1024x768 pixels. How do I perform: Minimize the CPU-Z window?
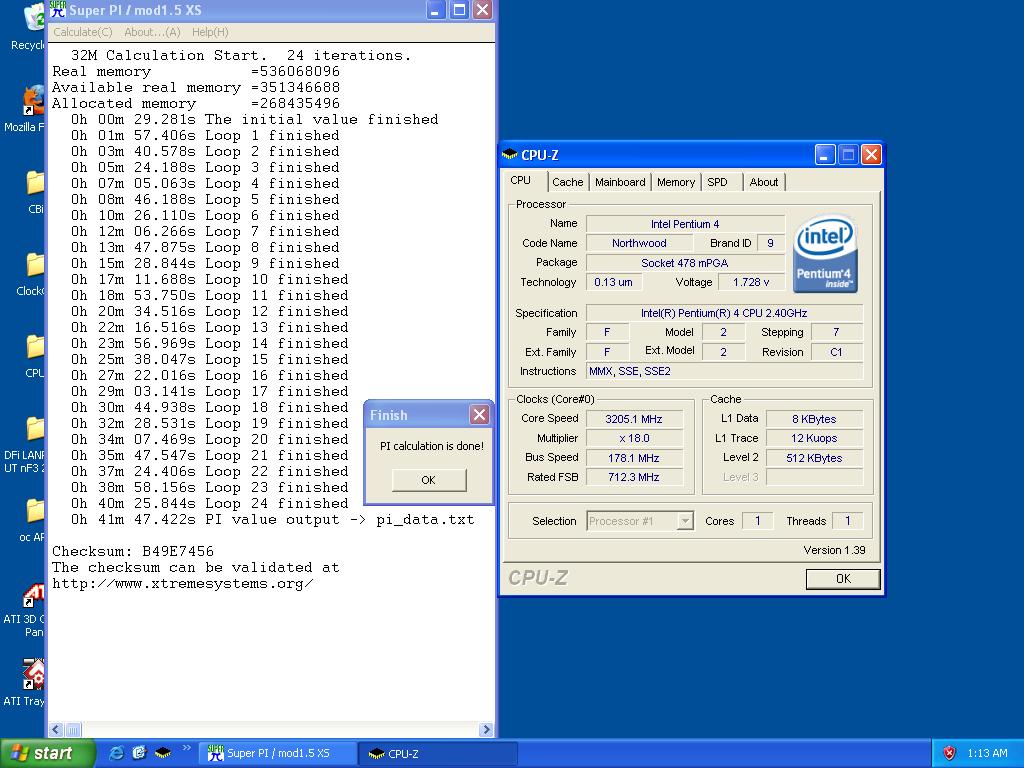pyautogui.click(x=825, y=155)
